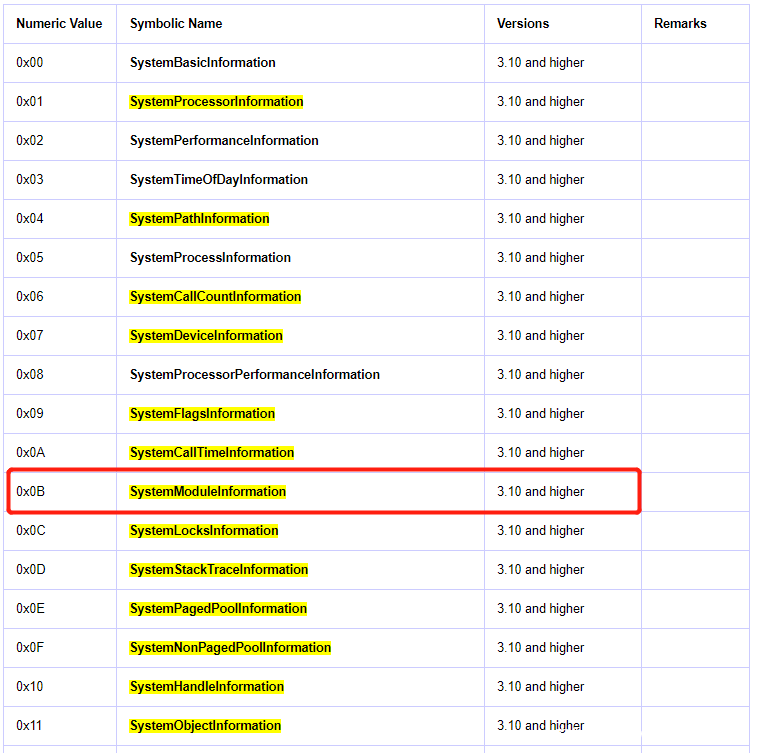Image resolution: width=771 pixels, height=753 pixels.
Task: Click the SystemPerformanceInformation name
Action: click(224, 140)
